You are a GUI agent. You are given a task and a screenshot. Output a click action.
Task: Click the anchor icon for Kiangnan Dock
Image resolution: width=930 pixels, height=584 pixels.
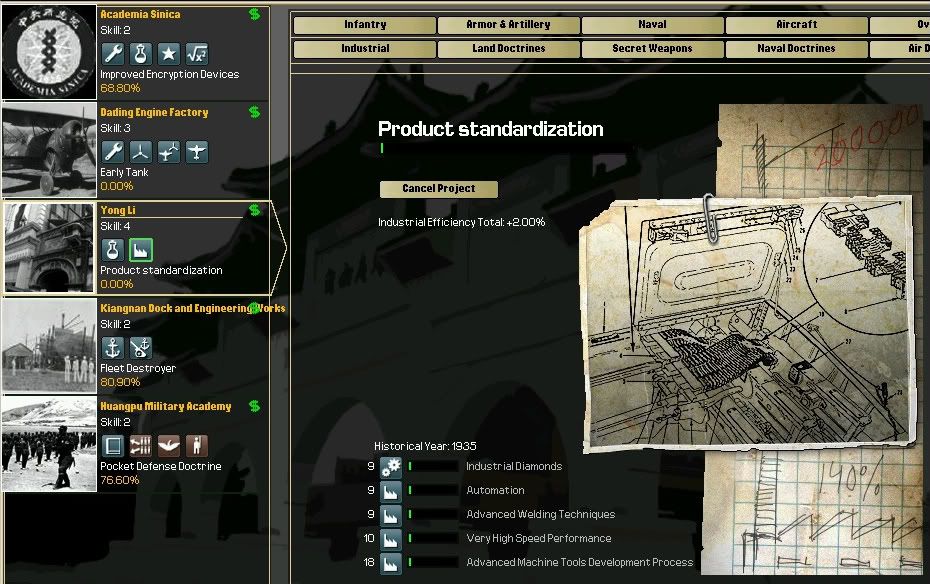click(113, 348)
